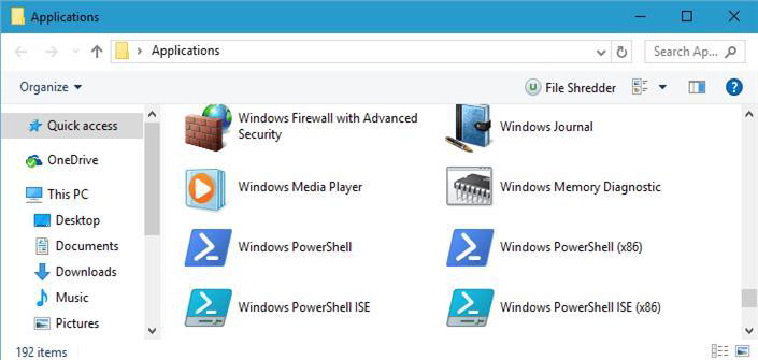Click the File Shredder button
This screenshot has width=758, height=360.
click(570, 87)
